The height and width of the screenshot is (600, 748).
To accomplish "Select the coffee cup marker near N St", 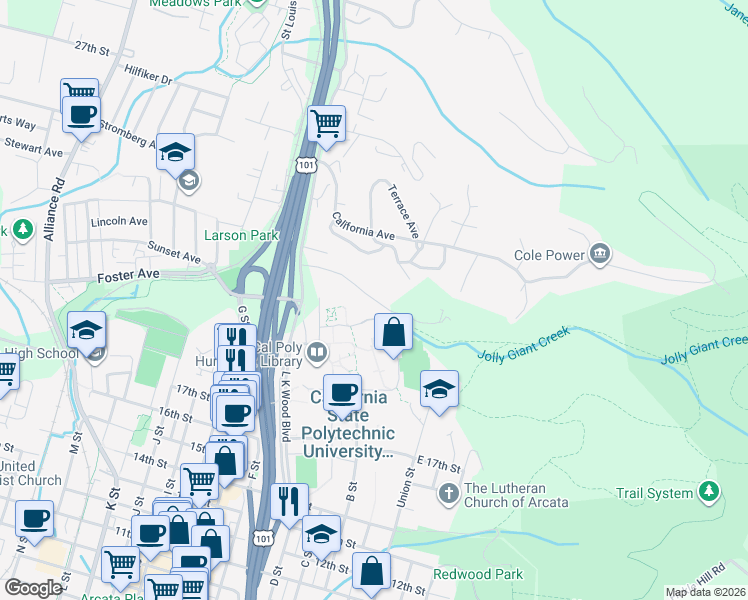I will 34,519.
